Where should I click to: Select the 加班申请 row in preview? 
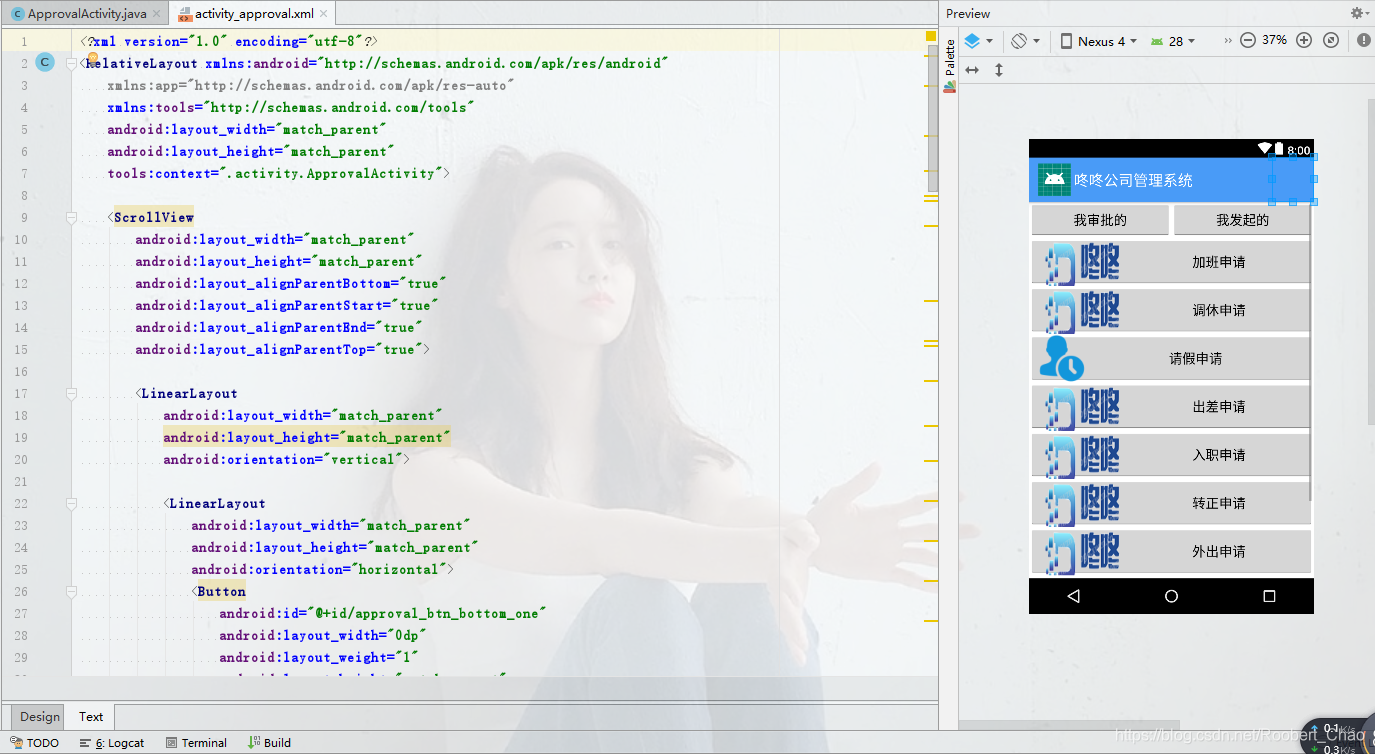pos(1170,262)
